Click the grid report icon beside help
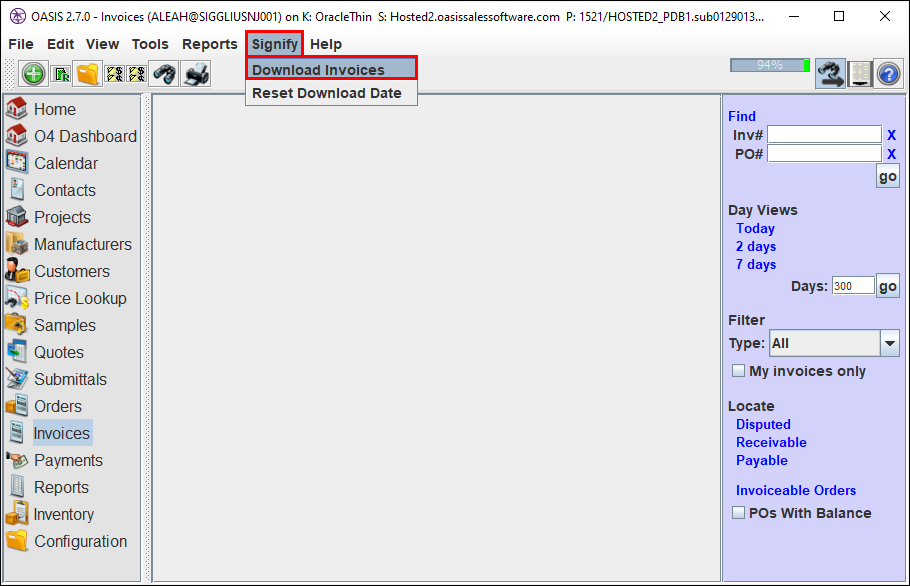The image size is (910, 586). [x=860, y=74]
